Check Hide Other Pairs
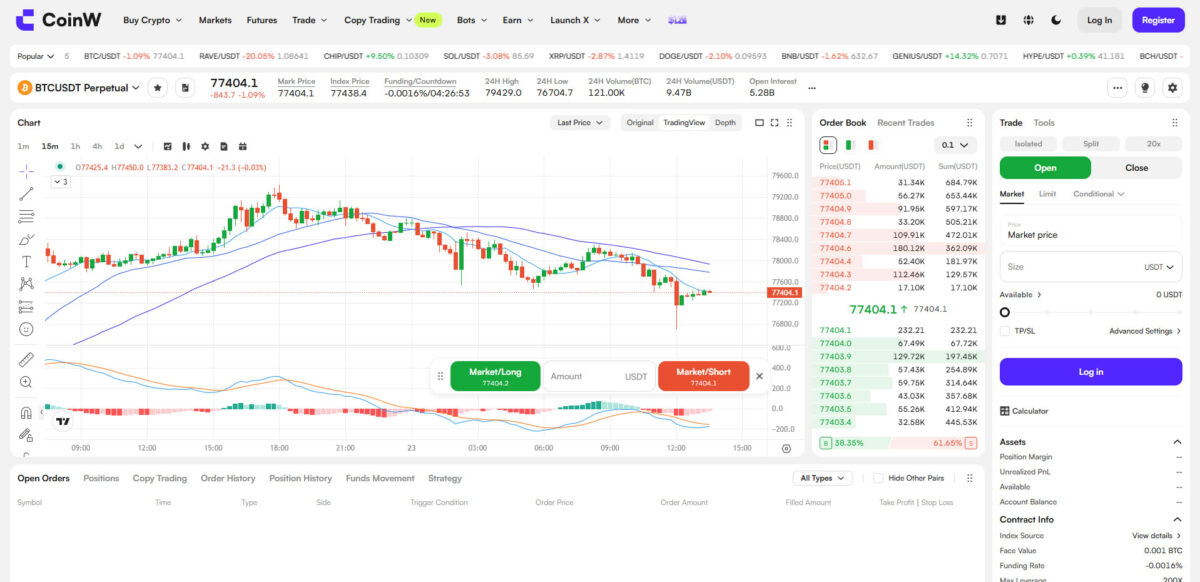This screenshot has width=1200, height=582. (878, 478)
